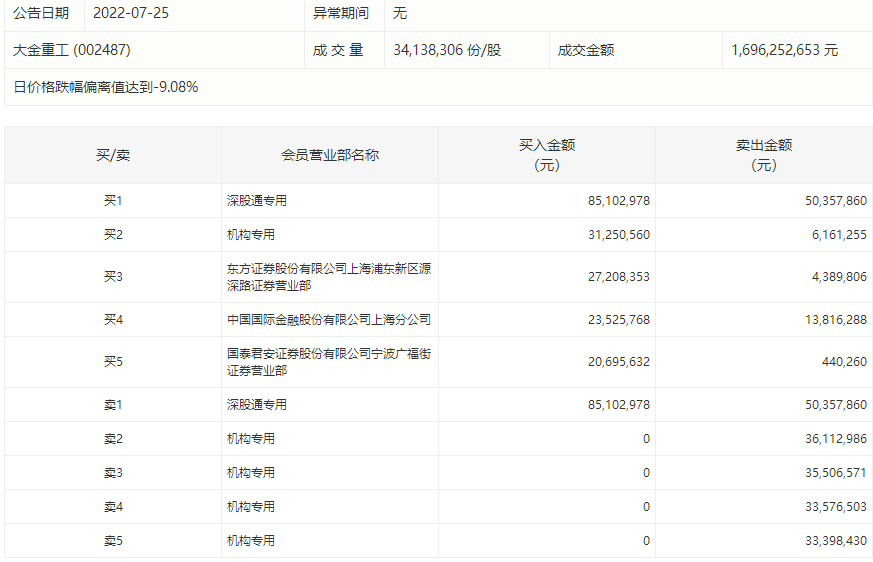The image size is (873, 562).
Task: Select 机构专用 in the 买2 row
Action: [251, 235]
